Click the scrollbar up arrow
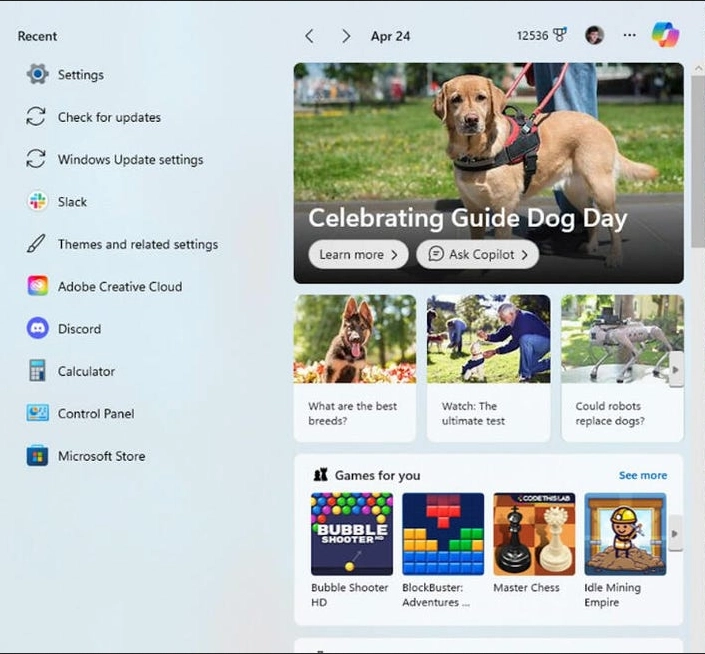 [x=698, y=69]
